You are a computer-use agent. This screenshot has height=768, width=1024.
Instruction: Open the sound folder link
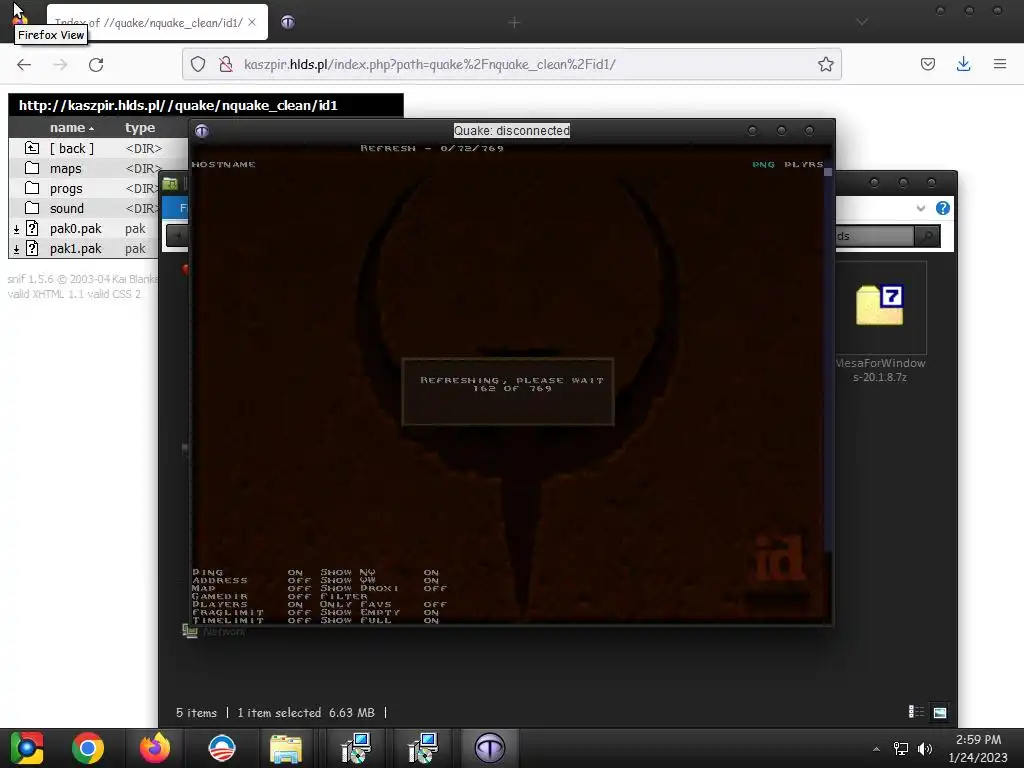(67, 208)
